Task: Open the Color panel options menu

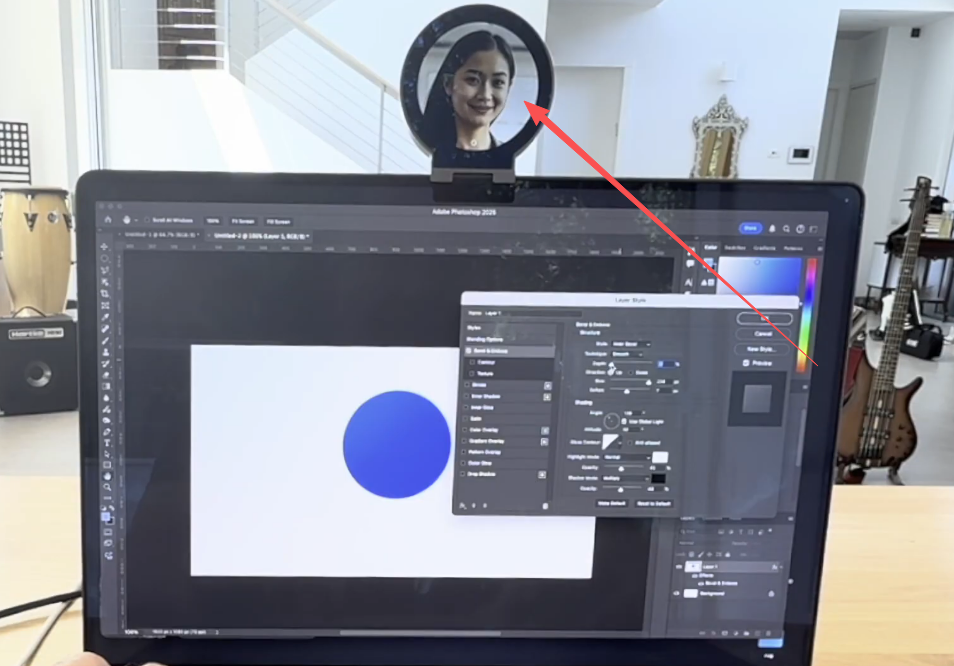Action: point(820,248)
